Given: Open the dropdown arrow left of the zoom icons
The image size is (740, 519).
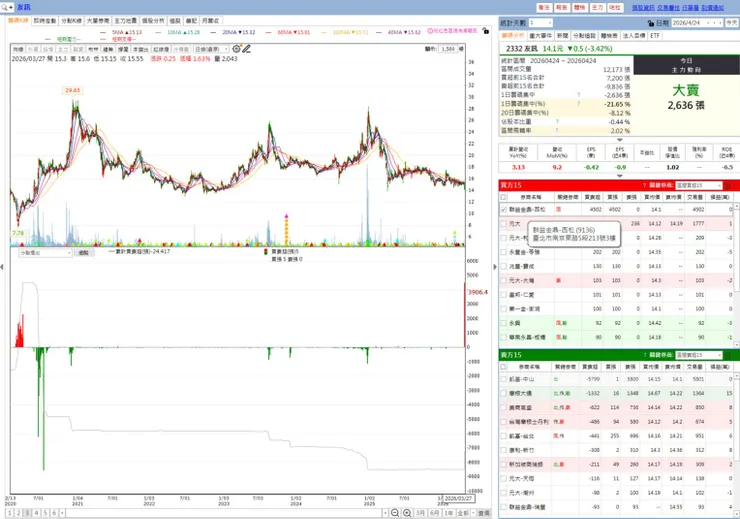Looking at the screenshot, I should [386, 513].
